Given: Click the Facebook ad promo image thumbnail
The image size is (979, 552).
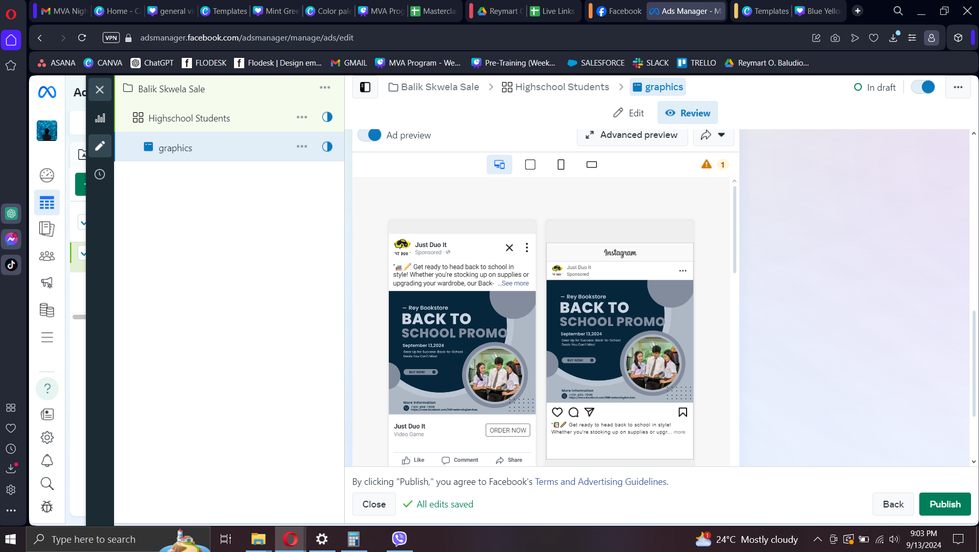Looking at the screenshot, I should click(462, 353).
